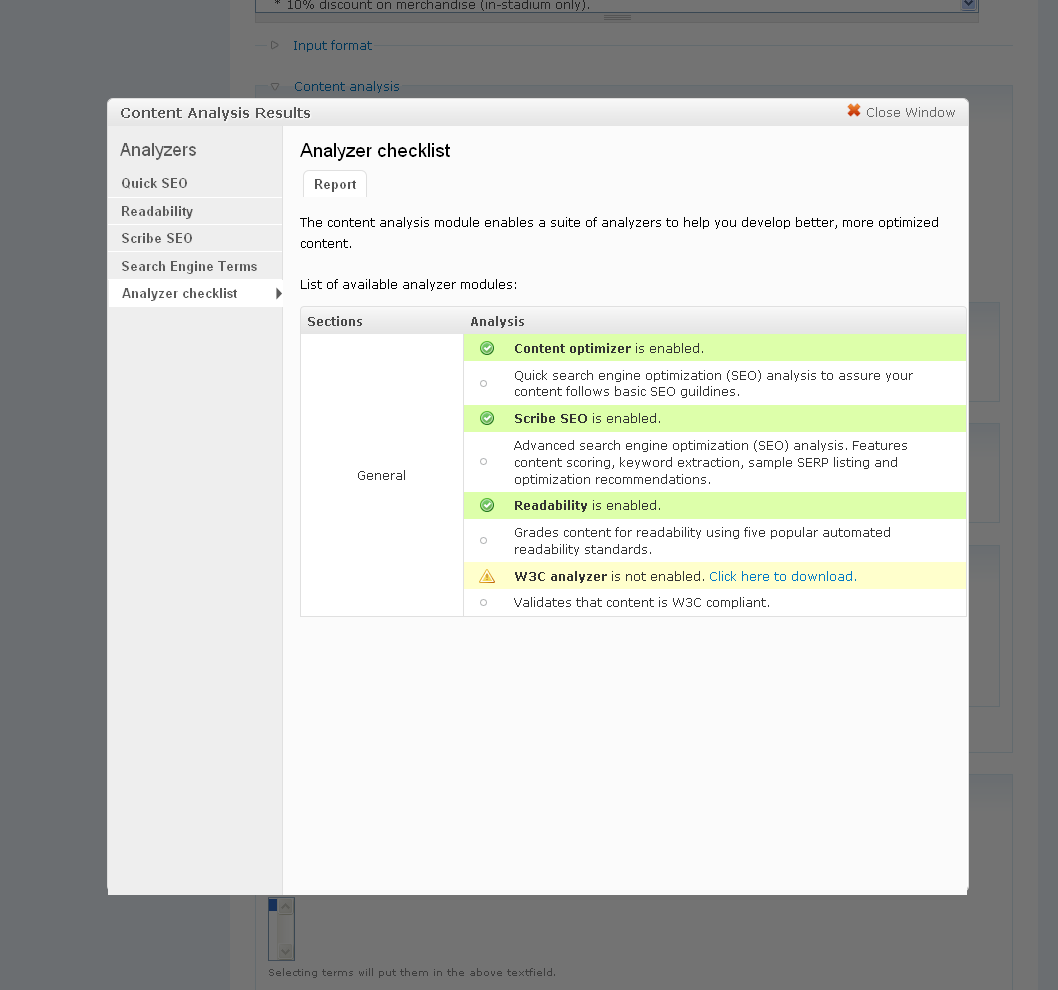Click the bullet beside Quick search engine optimization description
Viewport: 1058px width, 990px height.
[483, 383]
